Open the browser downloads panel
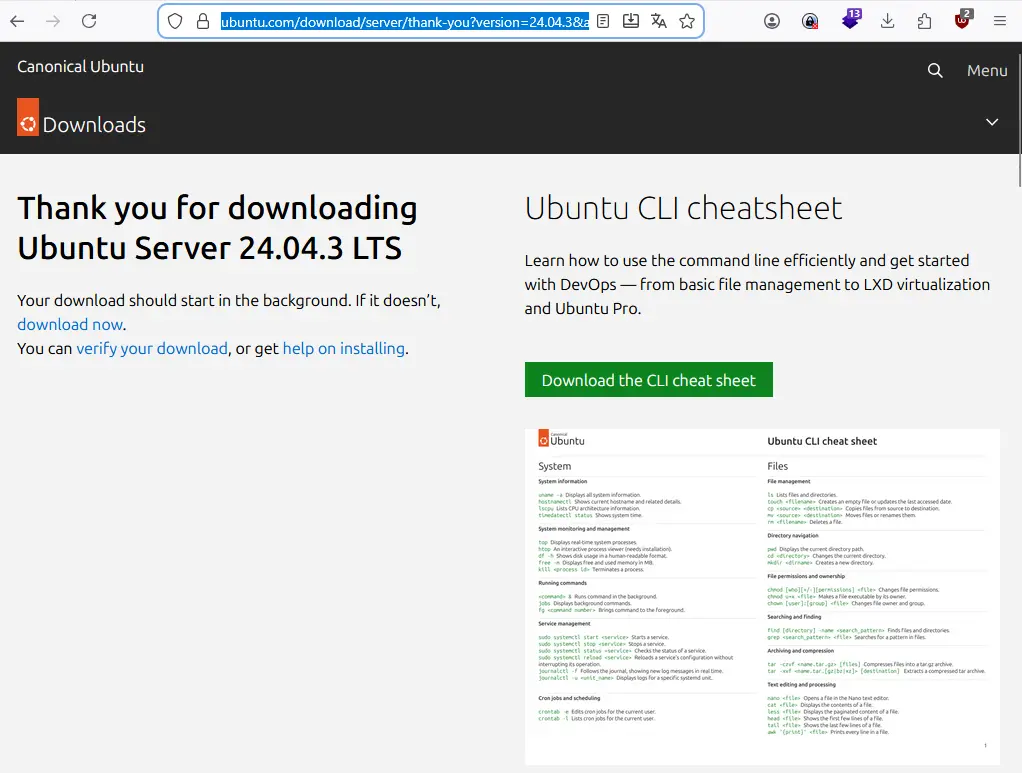Image resolution: width=1022 pixels, height=773 pixels. click(x=887, y=21)
